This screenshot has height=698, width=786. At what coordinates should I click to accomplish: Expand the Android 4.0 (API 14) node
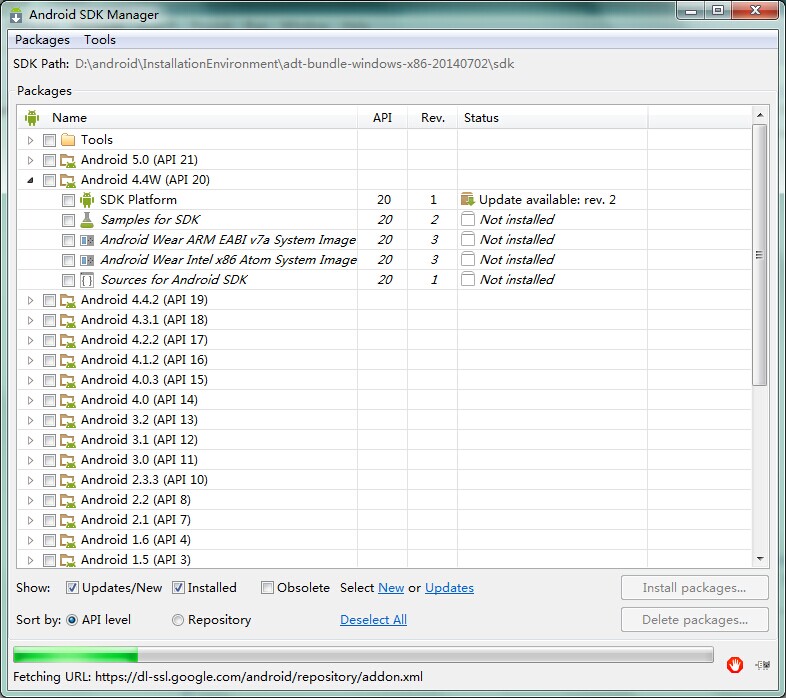pos(31,400)
